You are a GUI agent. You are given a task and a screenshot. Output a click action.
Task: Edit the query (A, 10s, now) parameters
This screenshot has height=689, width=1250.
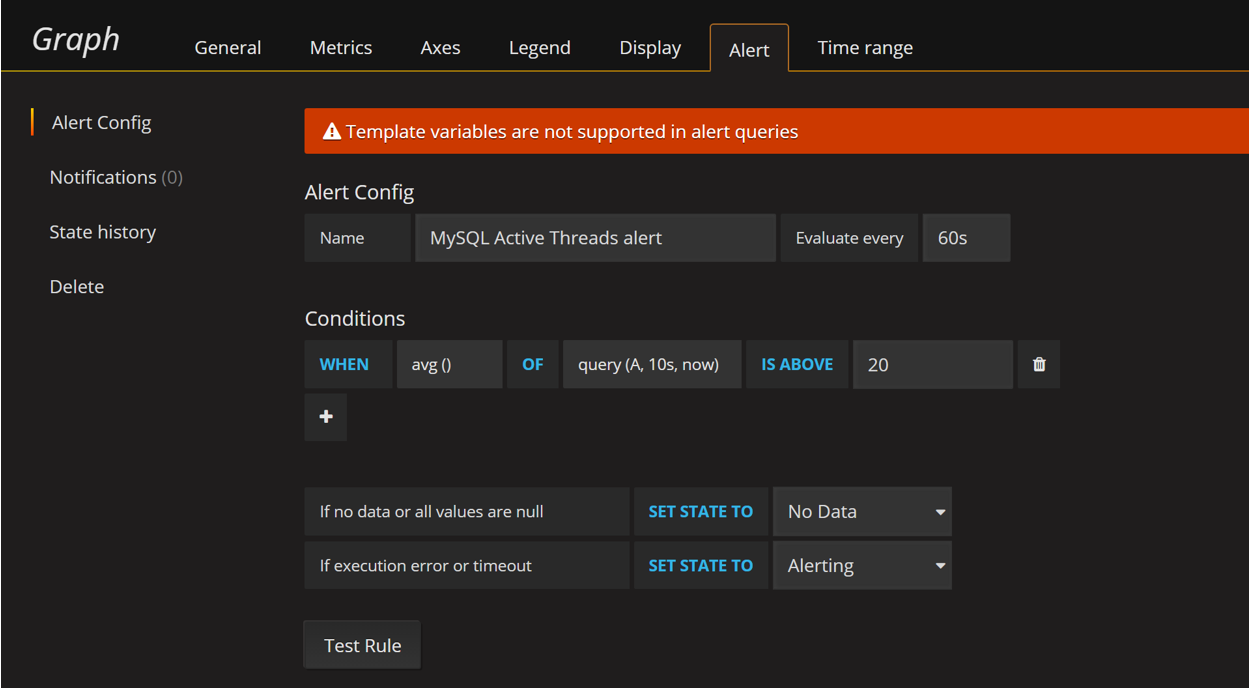pos(652,364)
